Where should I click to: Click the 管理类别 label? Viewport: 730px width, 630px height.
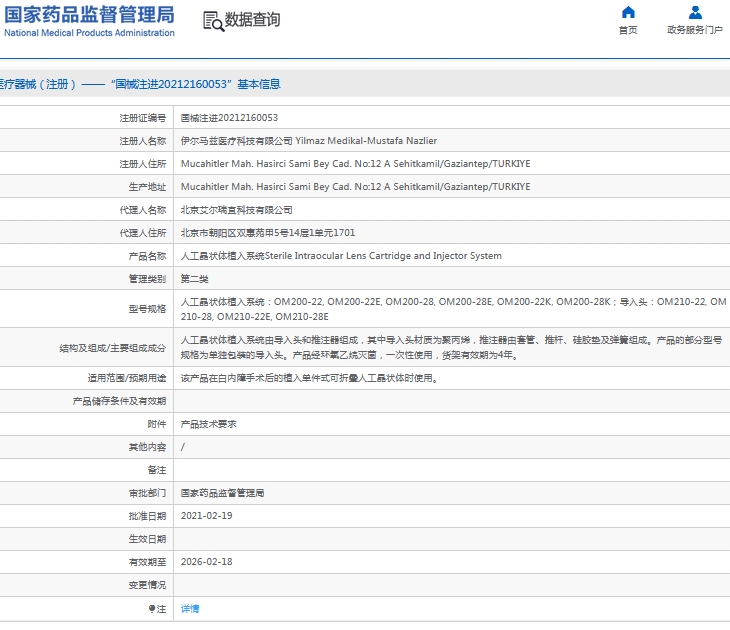(147, 279)
